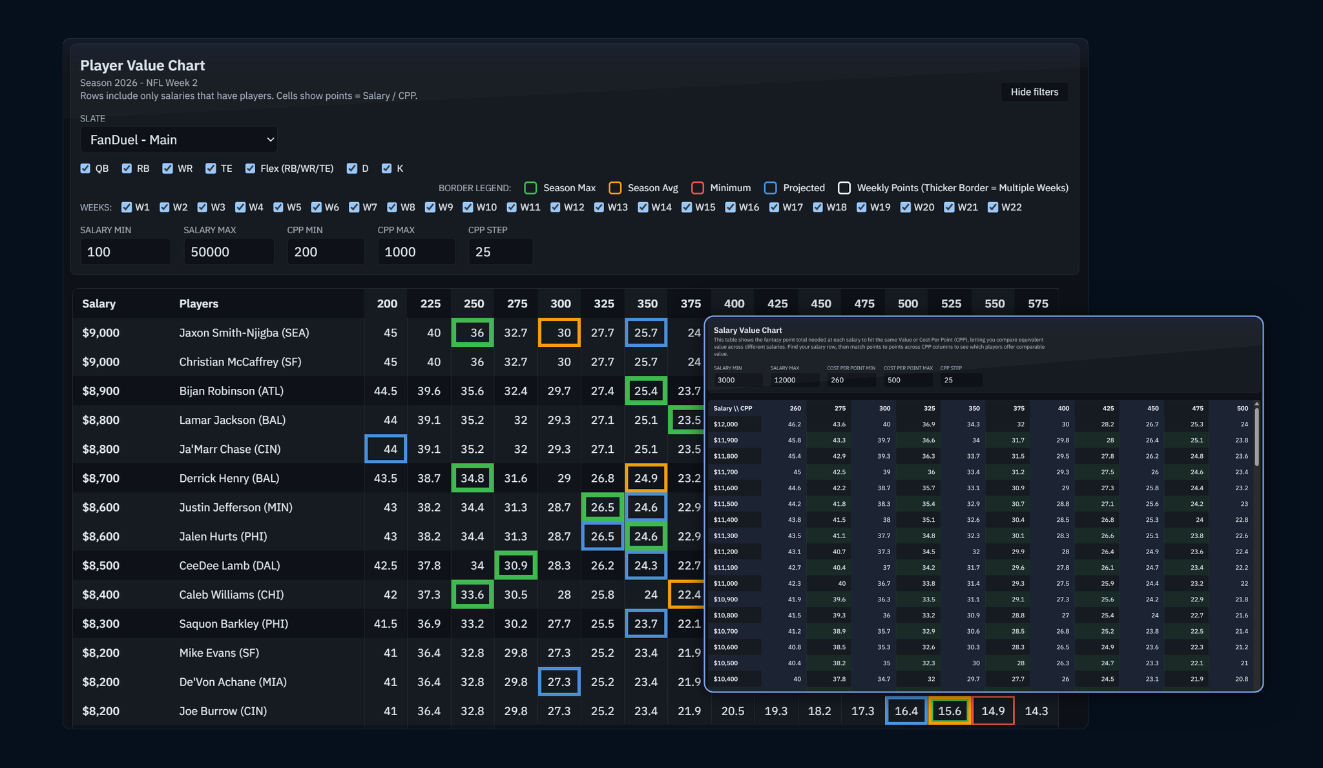This screenshot has height=768, width=1323.
Task: Toggle the WR position checkbox
Action: [x=168, y=169]
